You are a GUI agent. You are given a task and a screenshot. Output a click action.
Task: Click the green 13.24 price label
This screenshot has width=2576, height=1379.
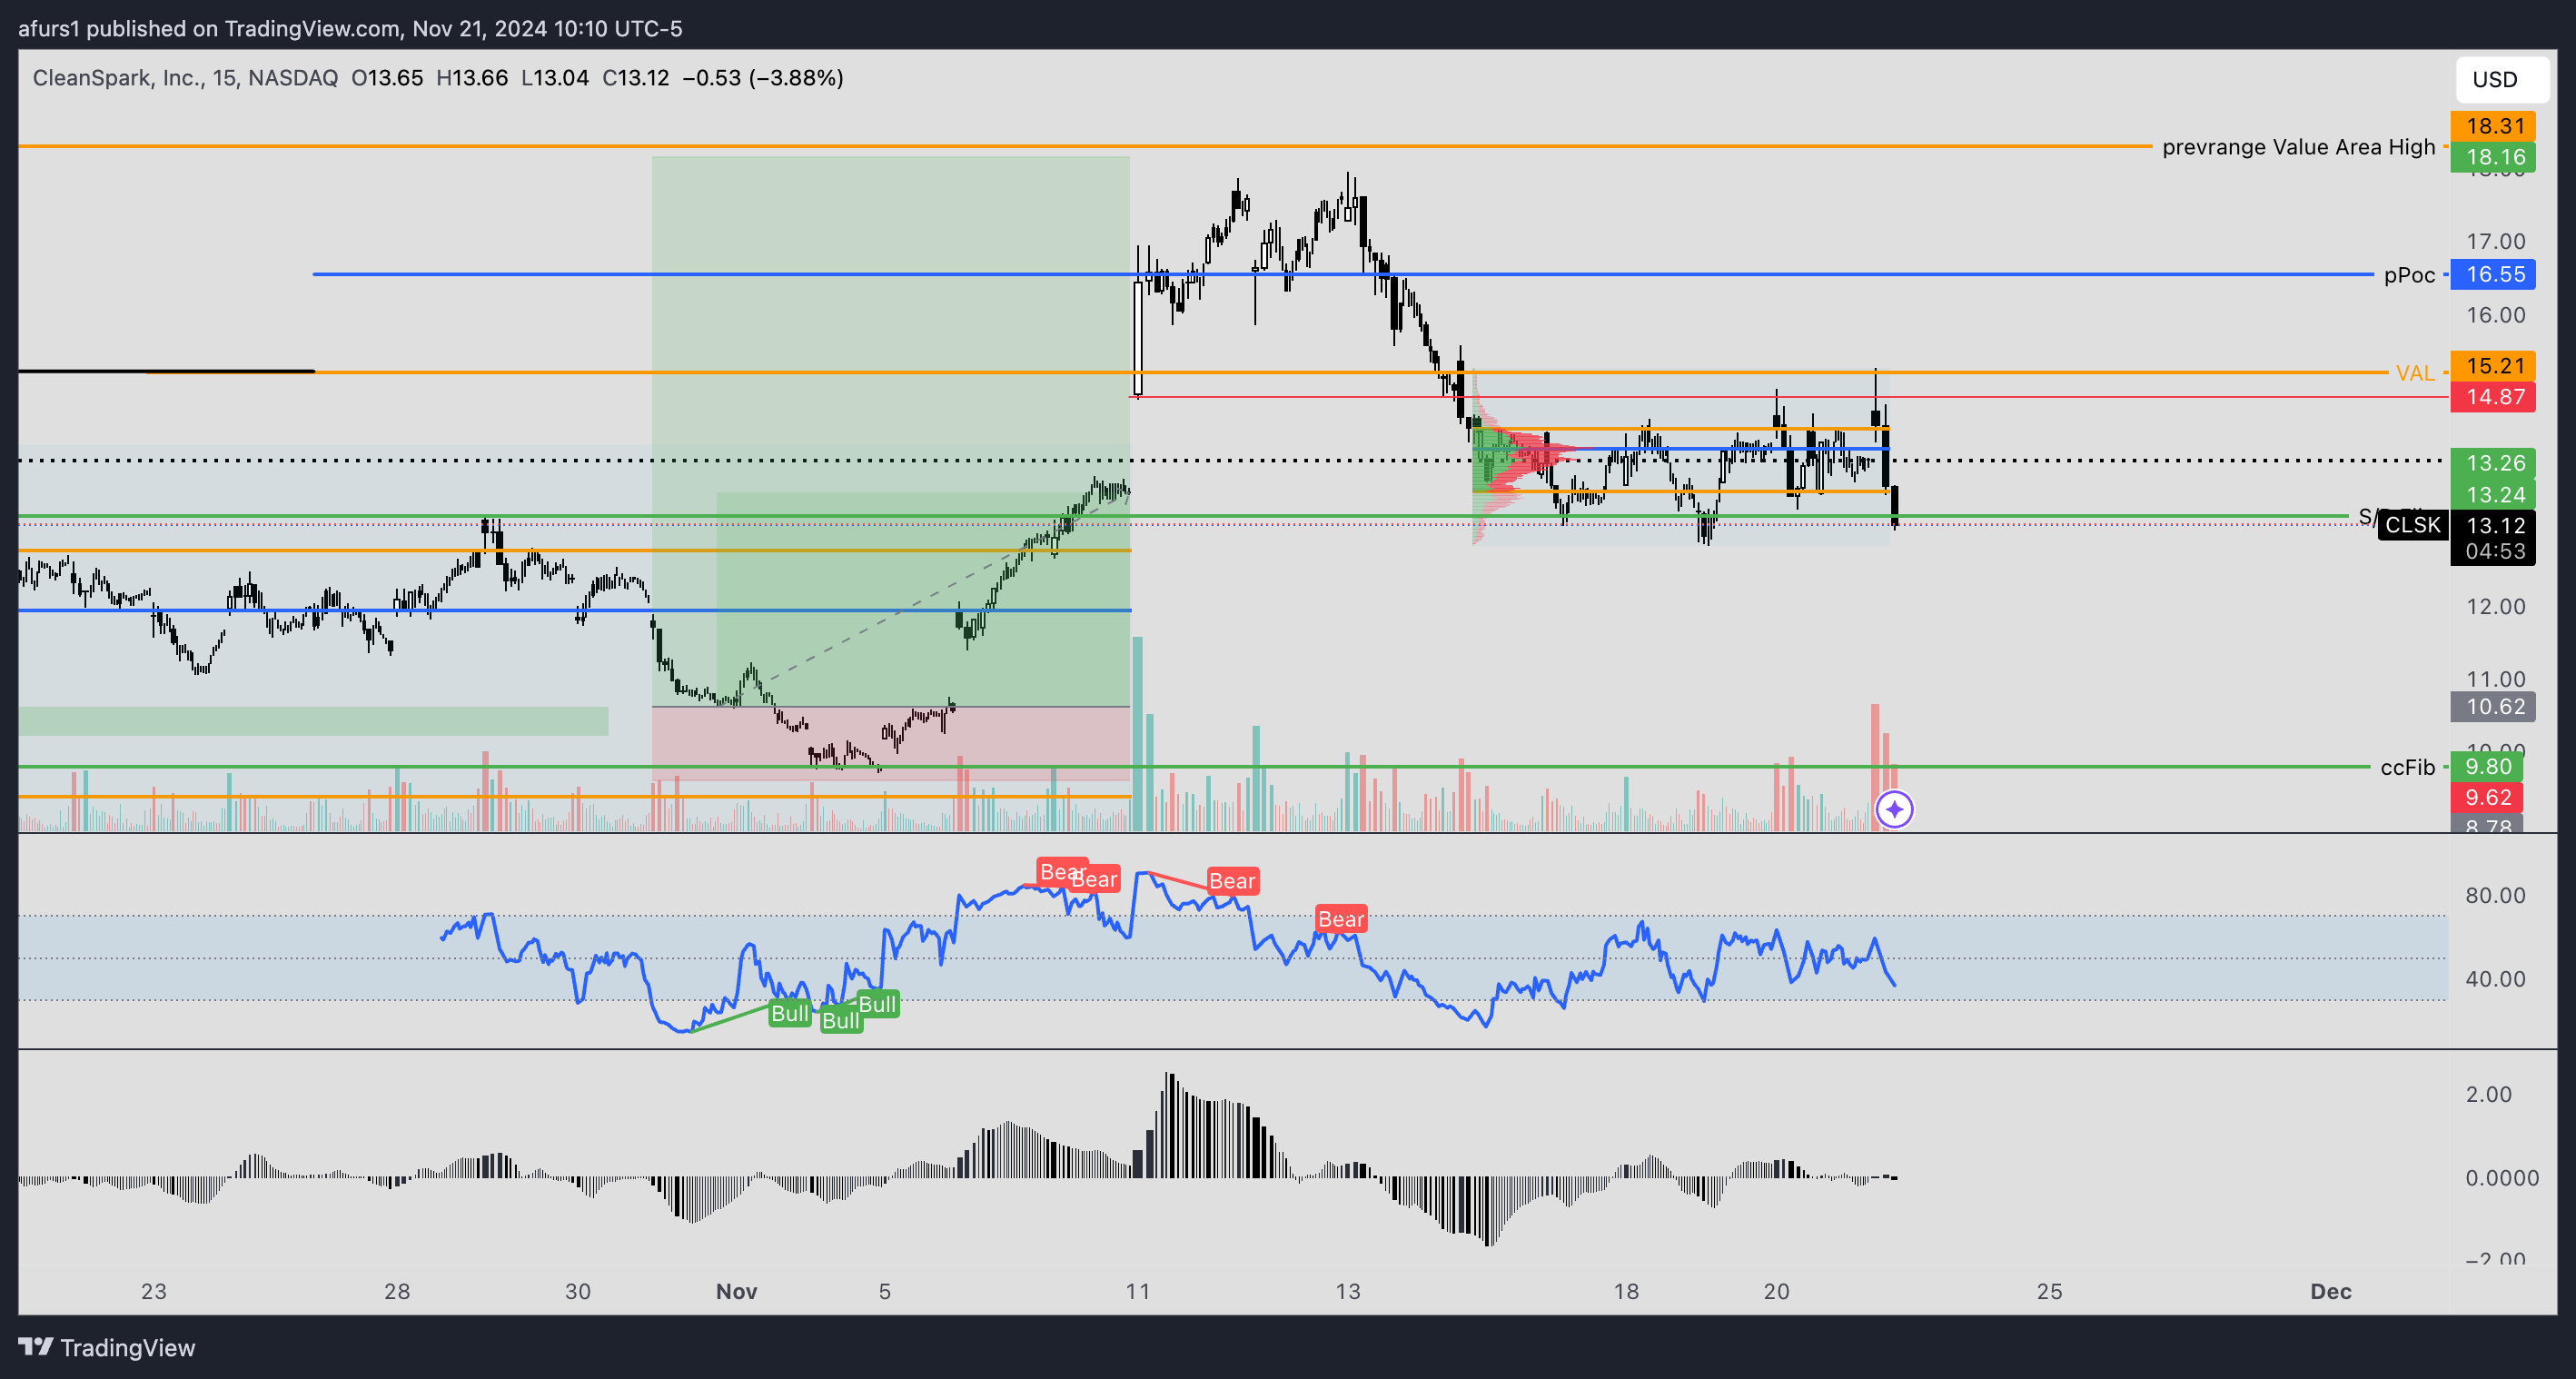tap(2493, 494)
